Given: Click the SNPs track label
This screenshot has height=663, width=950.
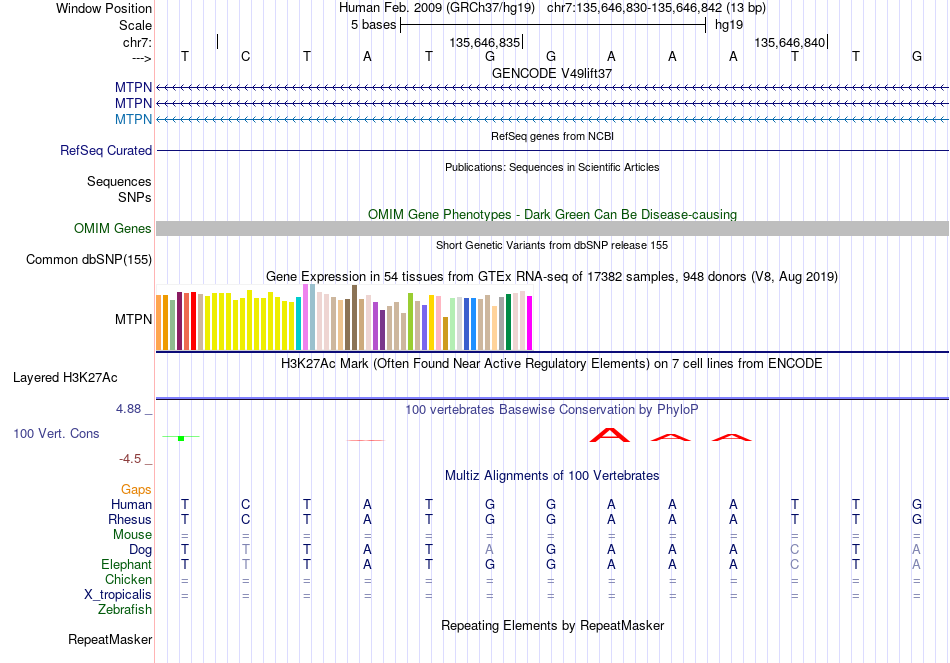Looking at the screenshot, I should [135, 197].
